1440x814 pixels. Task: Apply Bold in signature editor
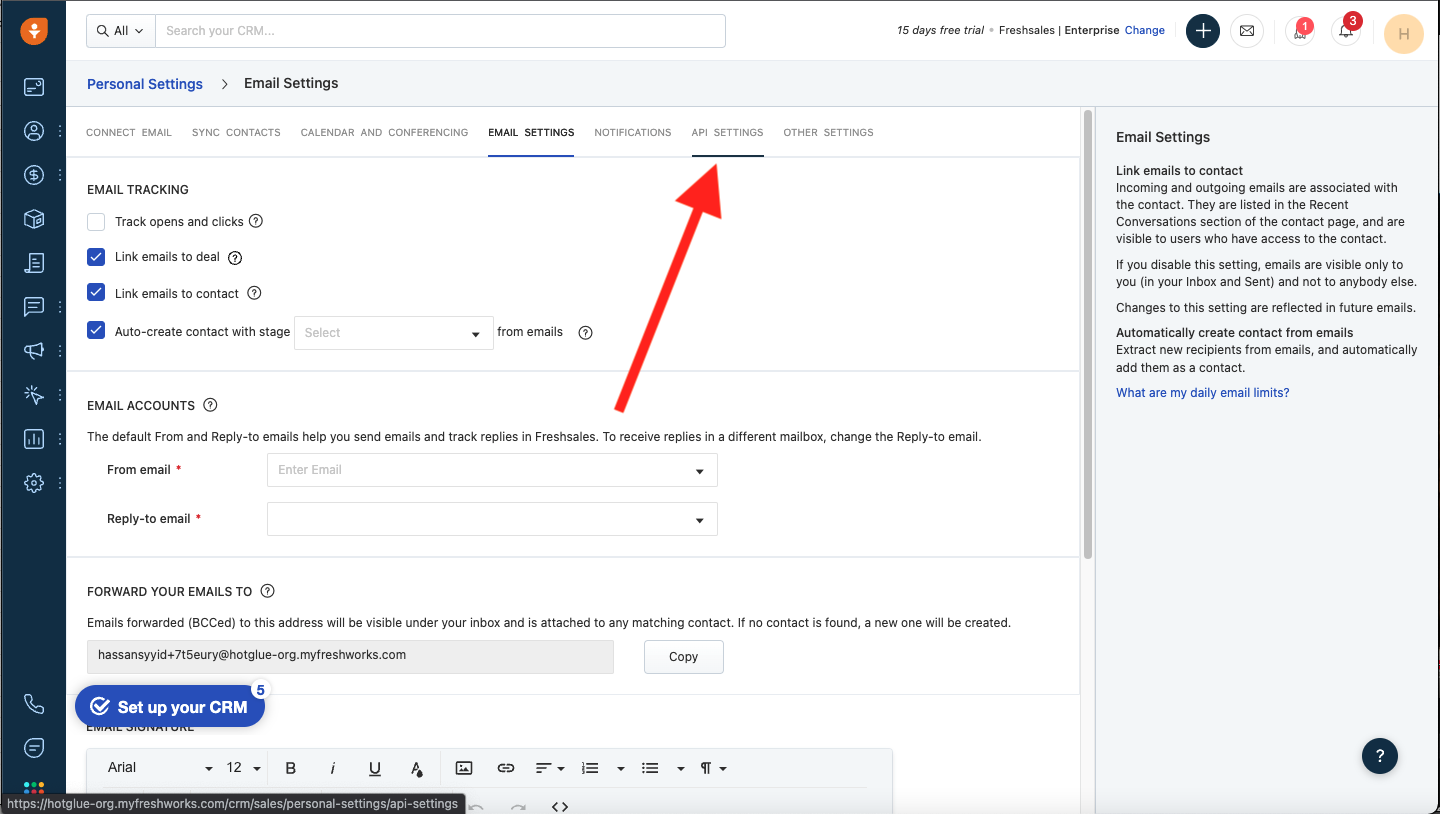pyautogui.click(x=291, y=768)
